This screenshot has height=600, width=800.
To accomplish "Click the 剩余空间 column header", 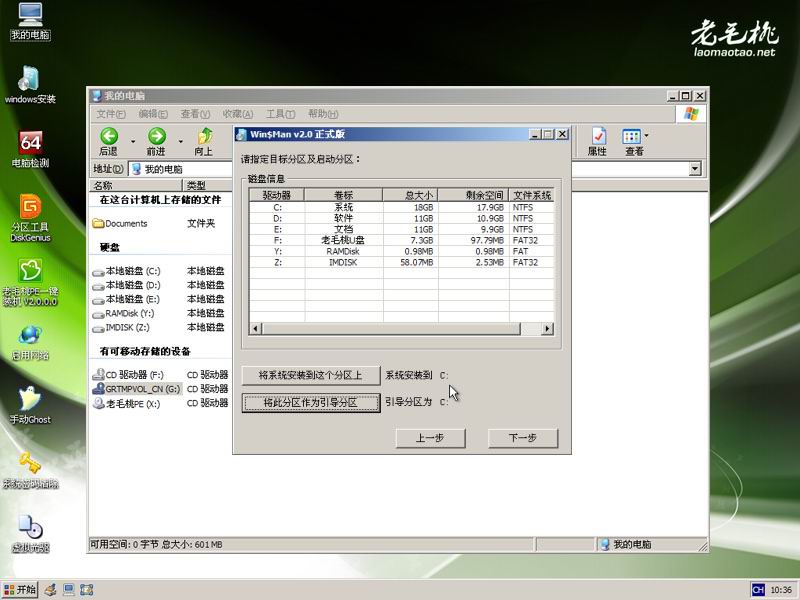I will (x=473, y=195).
